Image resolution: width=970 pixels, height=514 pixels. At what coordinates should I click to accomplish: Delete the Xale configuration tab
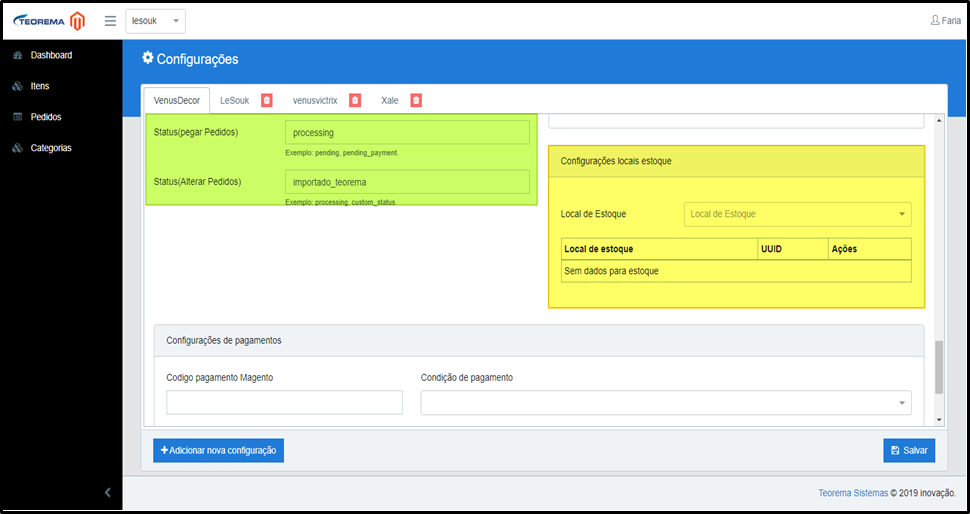416,100
